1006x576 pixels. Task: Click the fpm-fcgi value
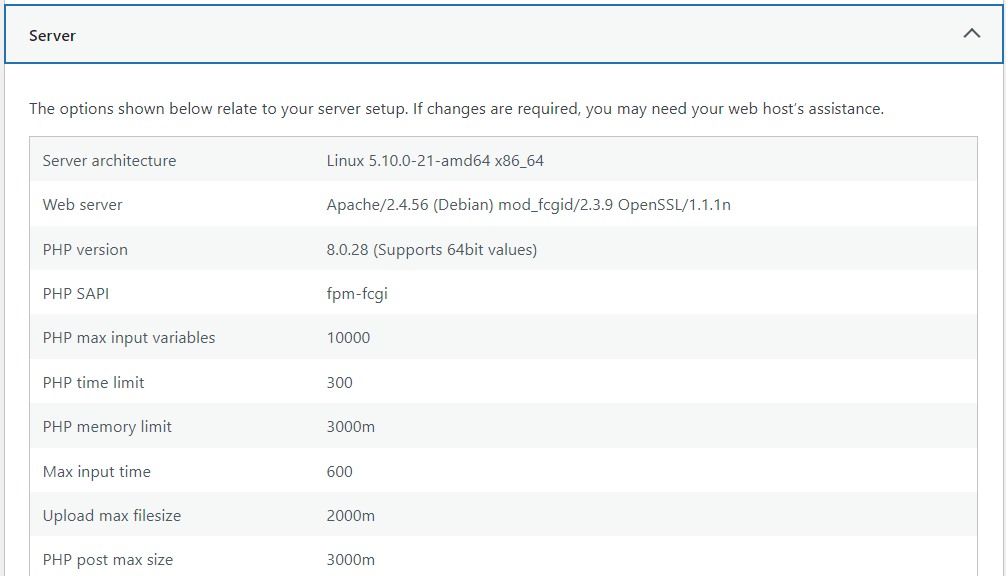357,294
